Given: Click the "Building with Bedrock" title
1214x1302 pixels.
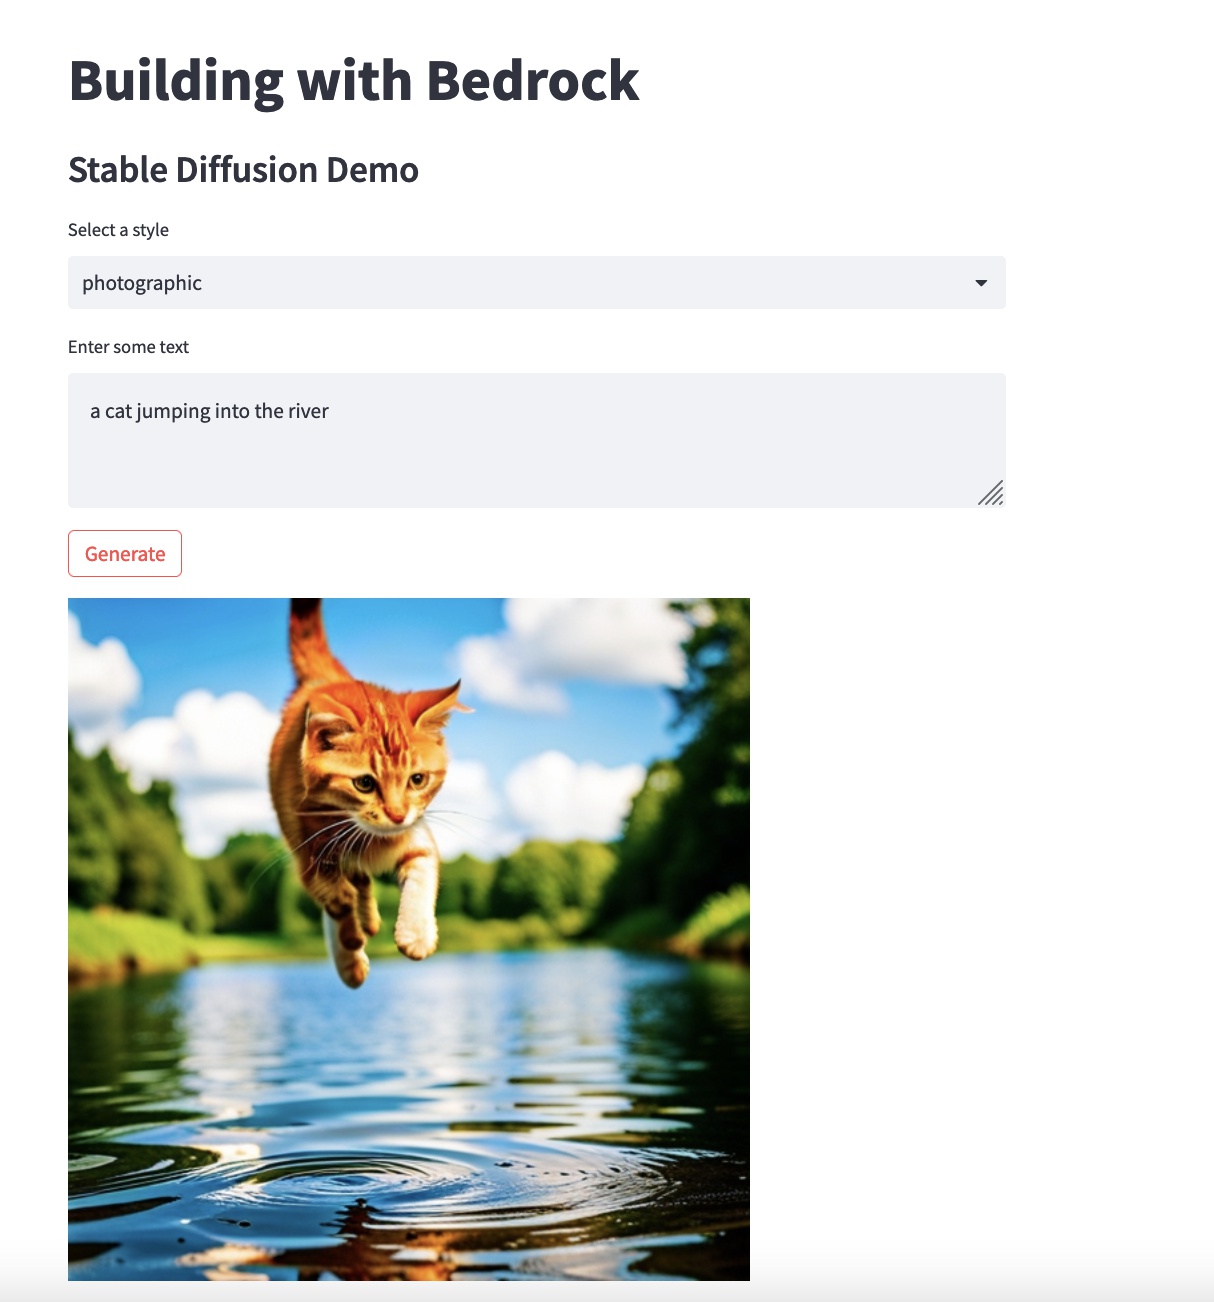Looking at the screenshot, I should (354, 81).
